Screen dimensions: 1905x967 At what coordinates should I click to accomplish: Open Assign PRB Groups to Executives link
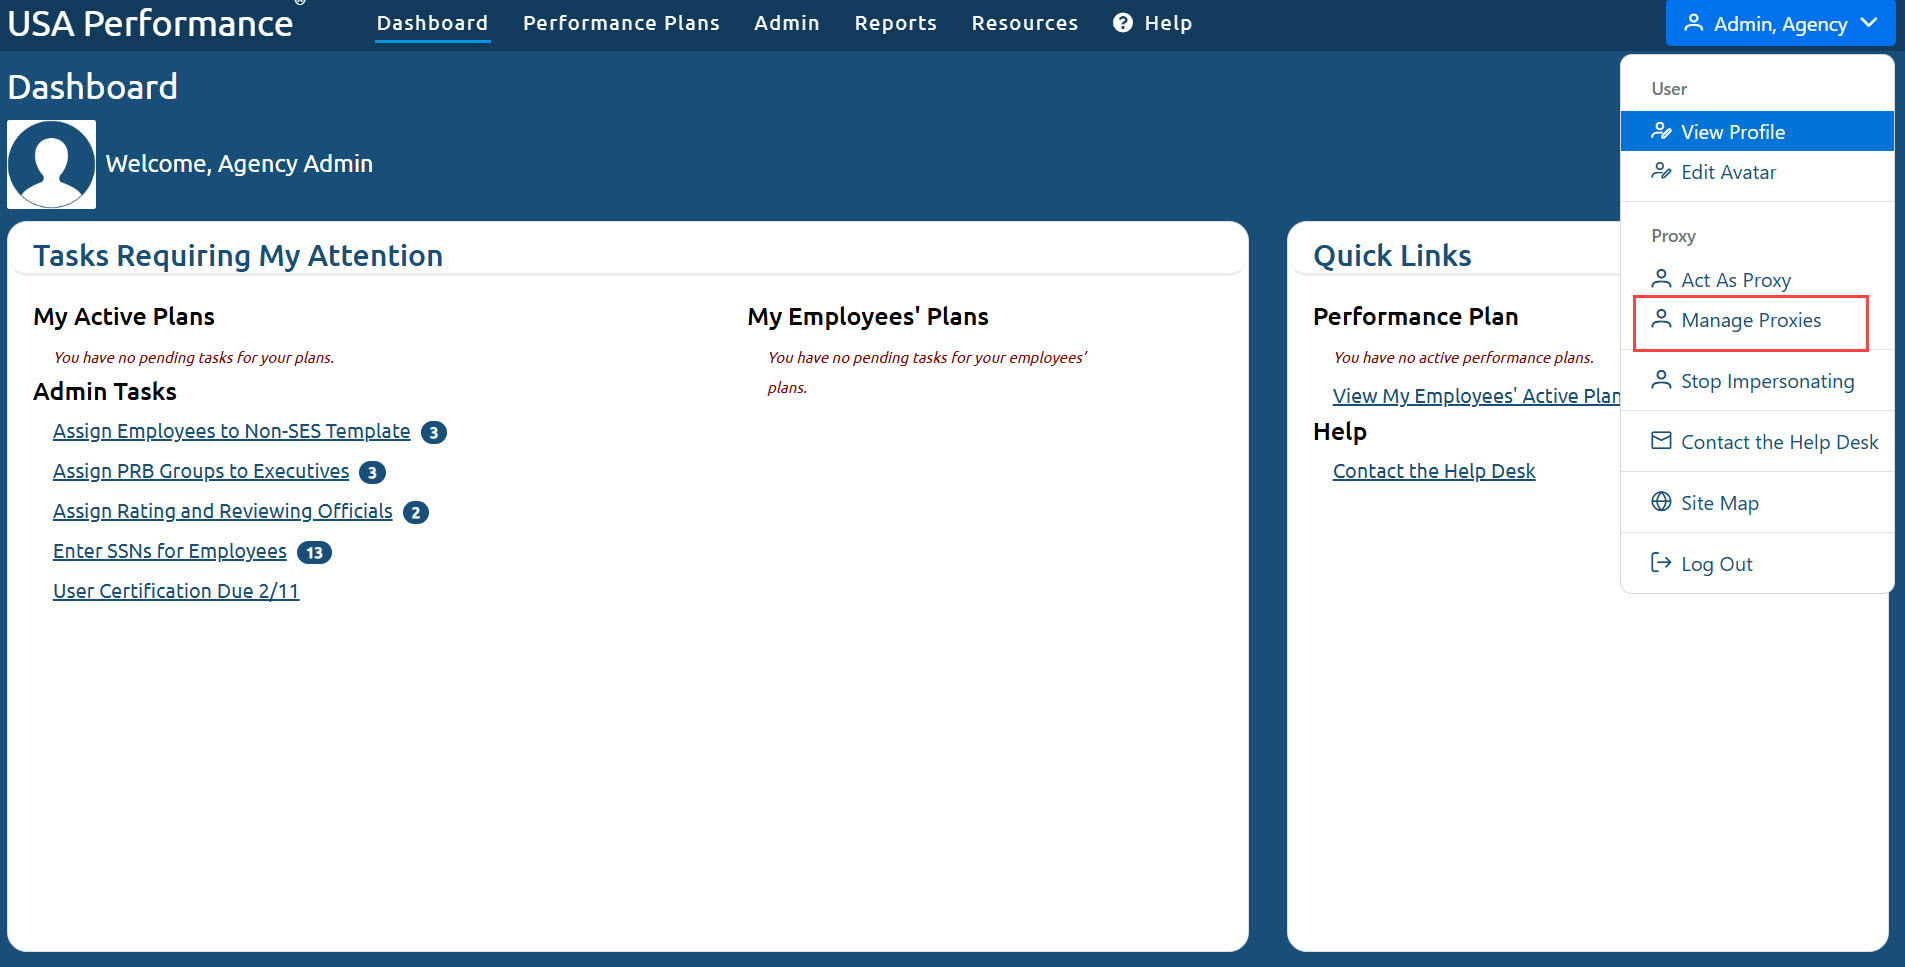[x=201, y=471]
